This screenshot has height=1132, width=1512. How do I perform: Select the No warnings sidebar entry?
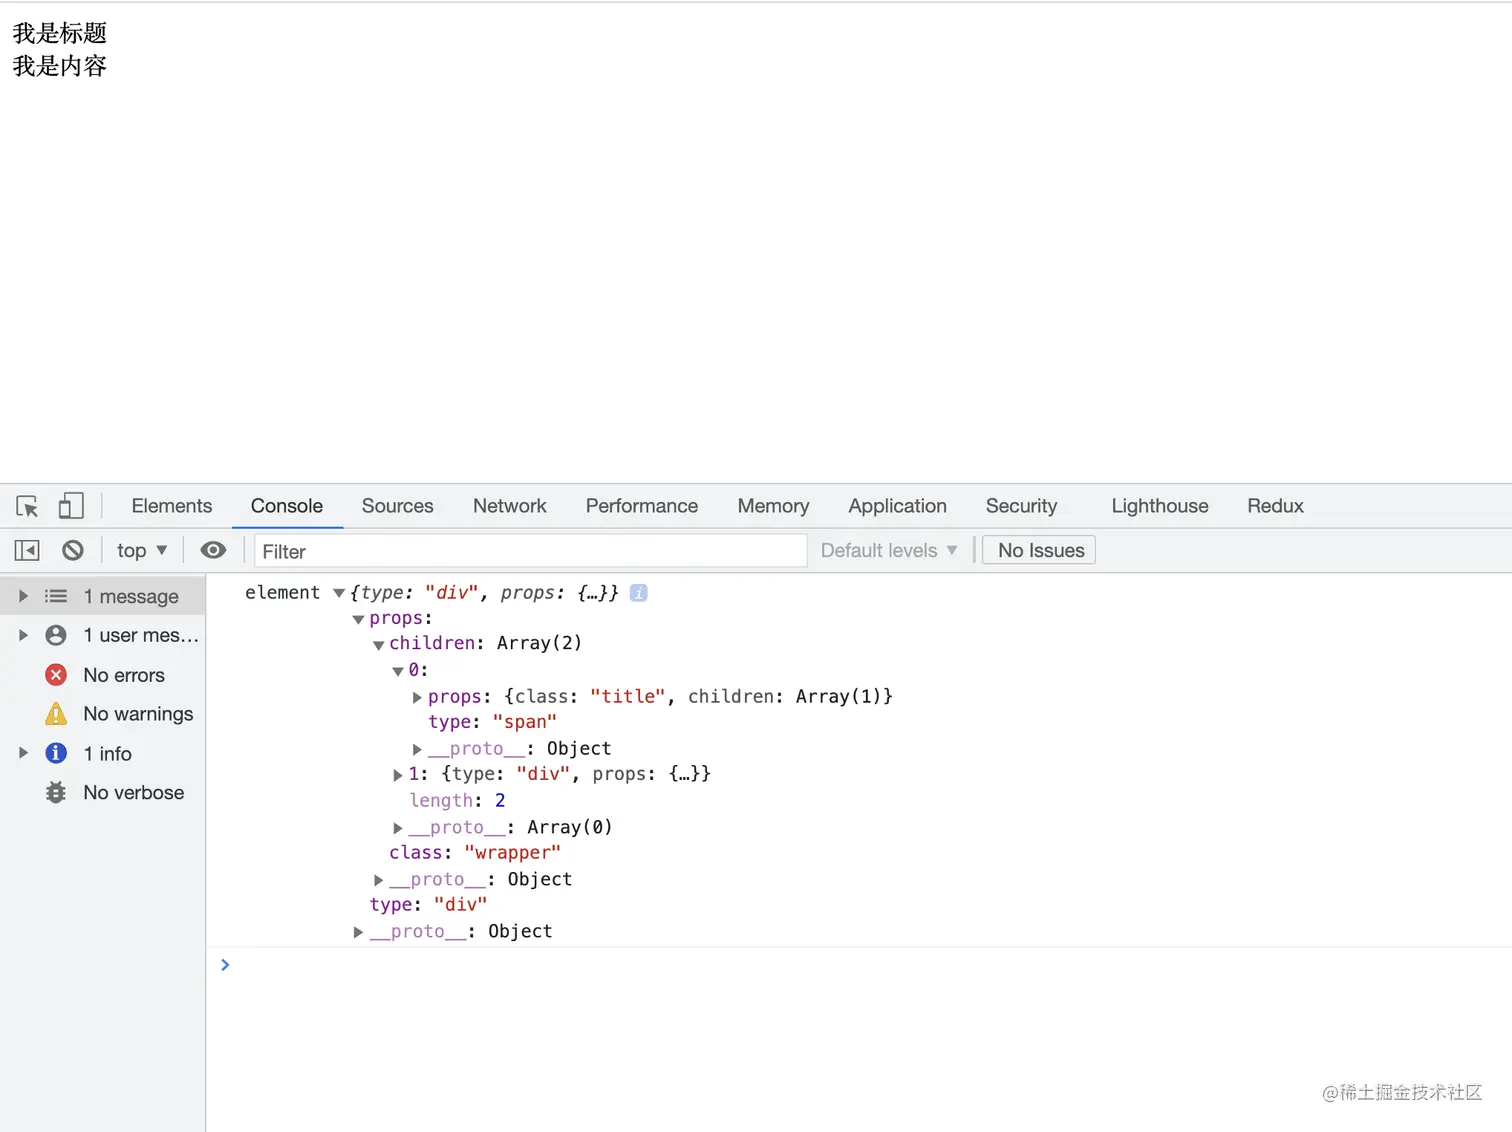(x=103, y=714)
